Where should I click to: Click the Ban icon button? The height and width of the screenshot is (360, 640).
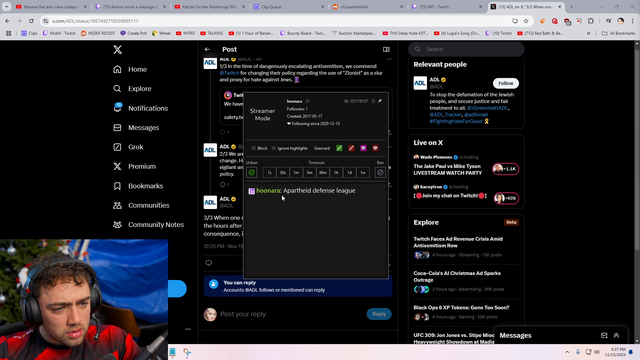[380, 172]
